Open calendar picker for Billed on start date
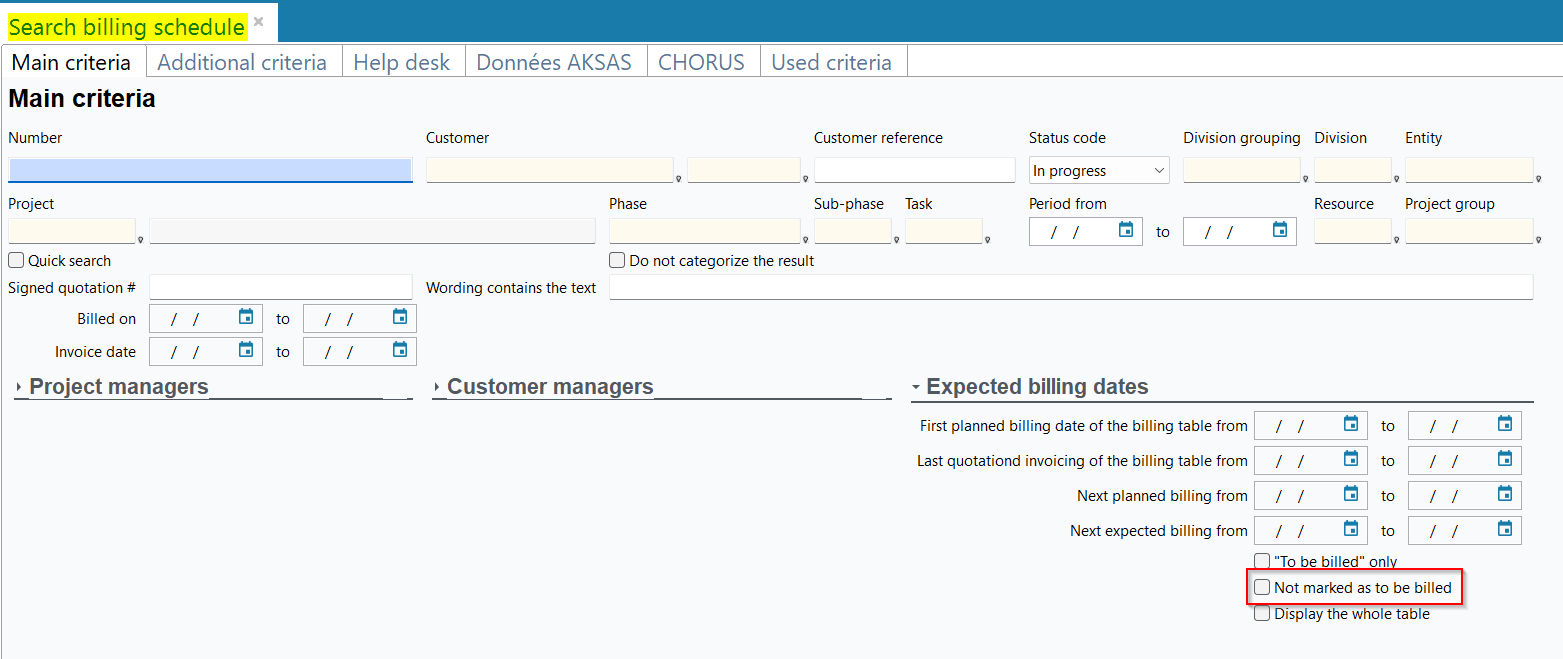The image size is (1563, 659). pyautogui.click(x=246, y=318)
